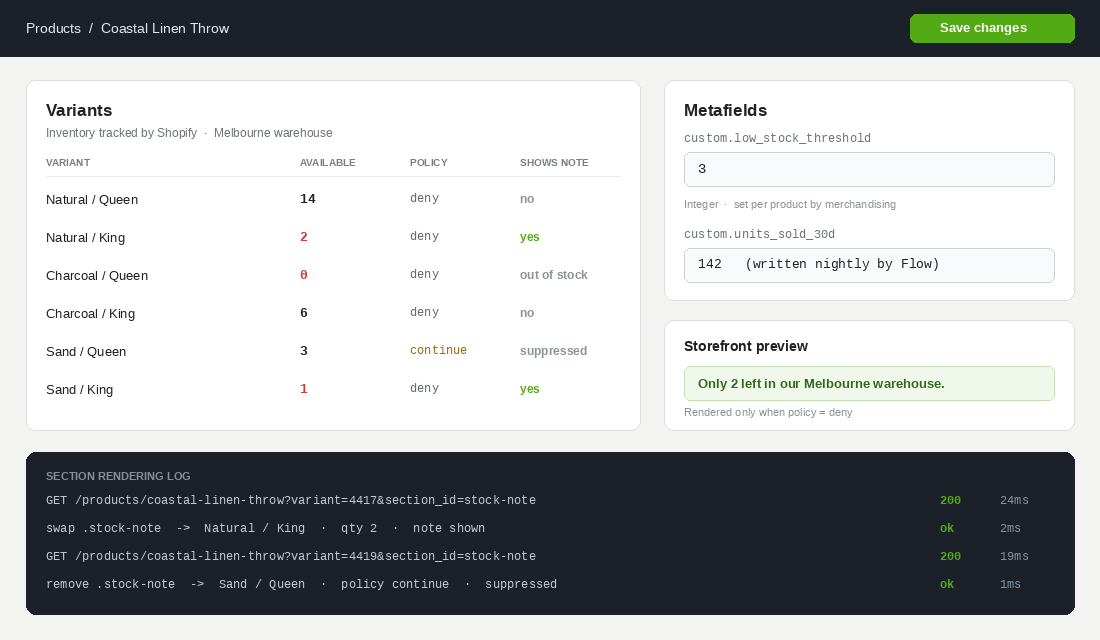This screenshot has height=640, width=1100.
Task: Click 'suppressed' note for Sand / Queen
Action: (554, 351)
